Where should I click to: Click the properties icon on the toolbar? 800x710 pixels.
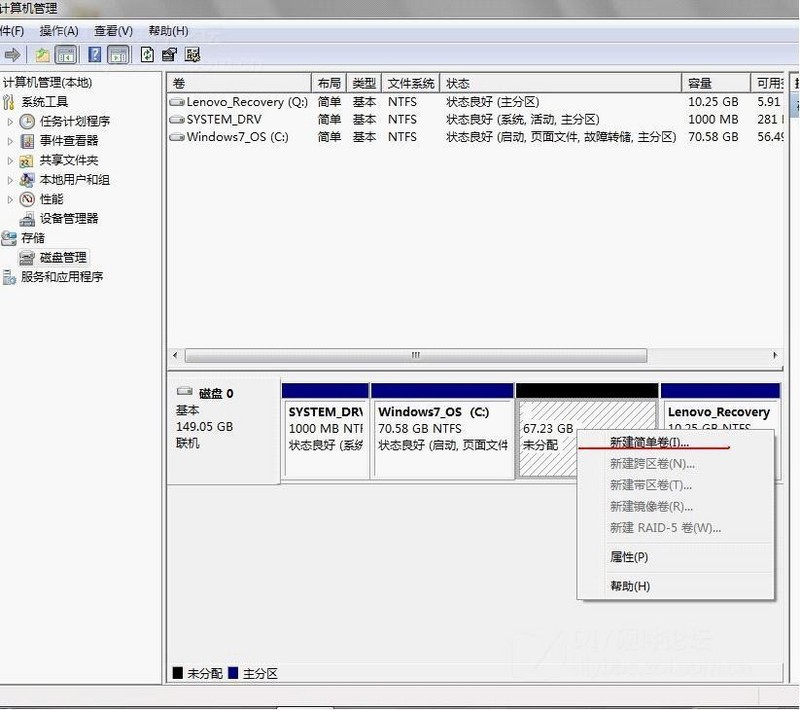(x=167, y=54)
